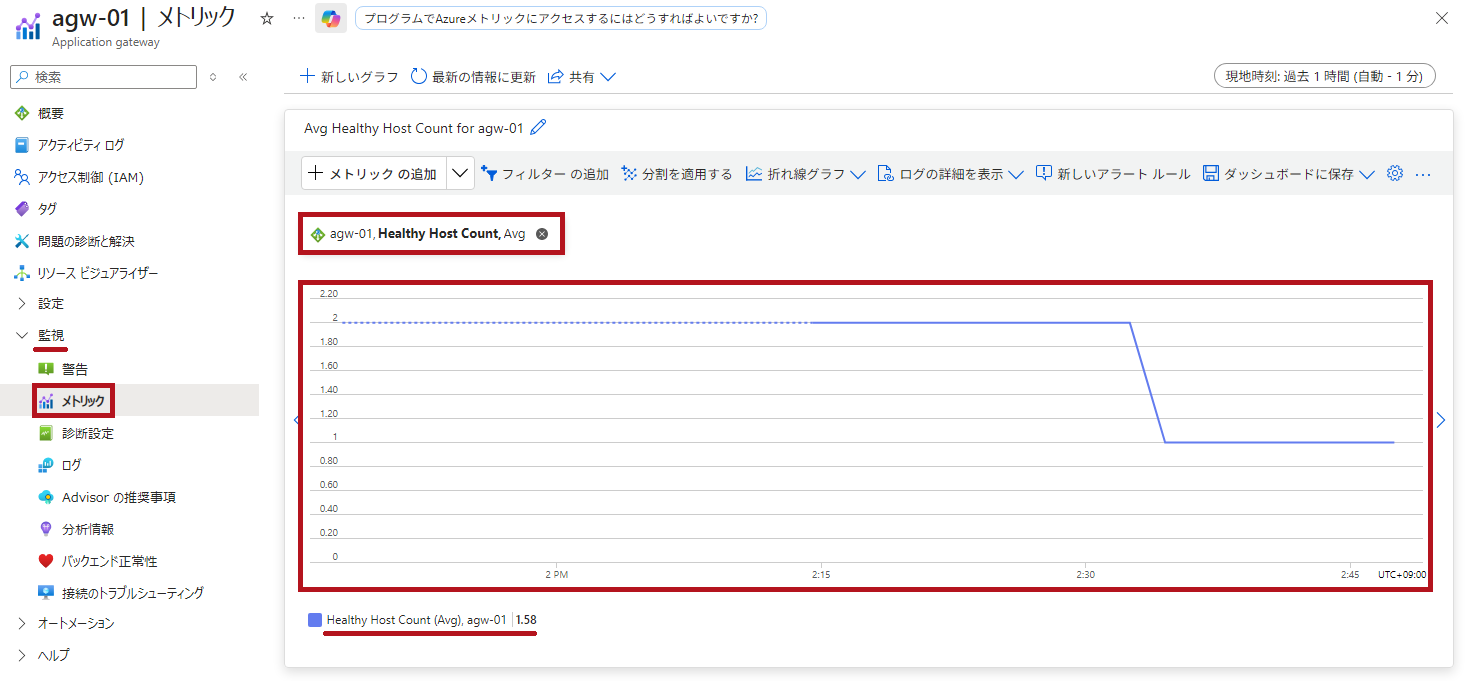Click 最新の情報に更新 refresh button

tap(473, 77)
